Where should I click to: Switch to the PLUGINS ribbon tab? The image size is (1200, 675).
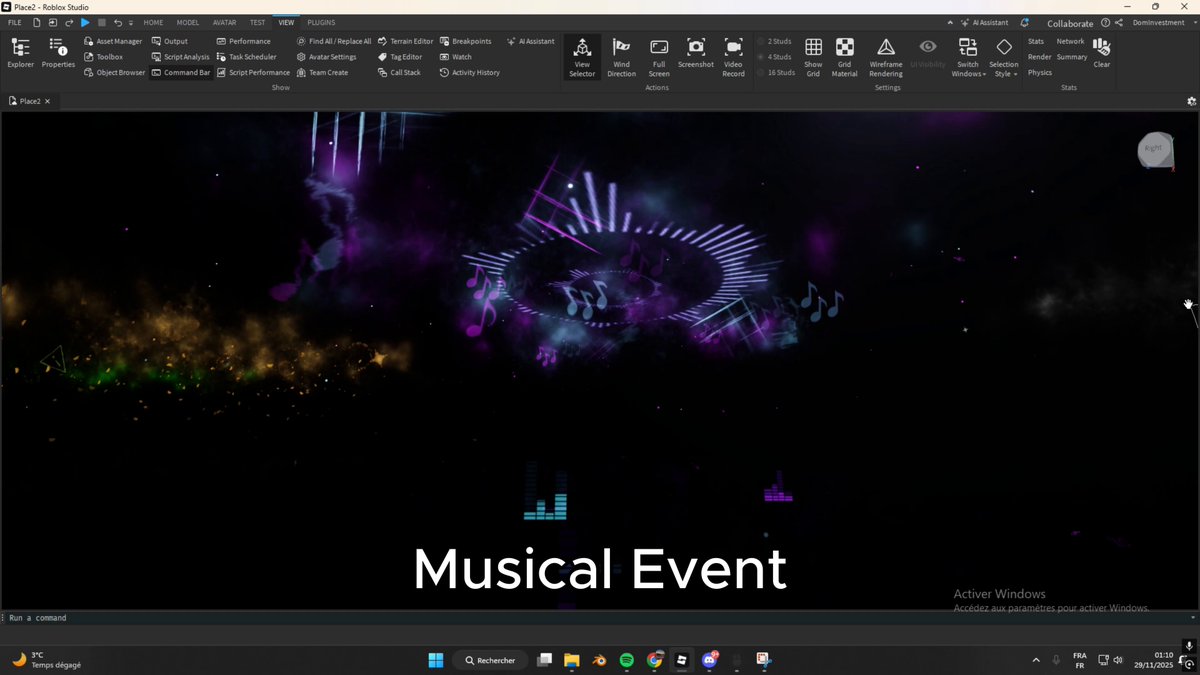(x=321, y=22)
